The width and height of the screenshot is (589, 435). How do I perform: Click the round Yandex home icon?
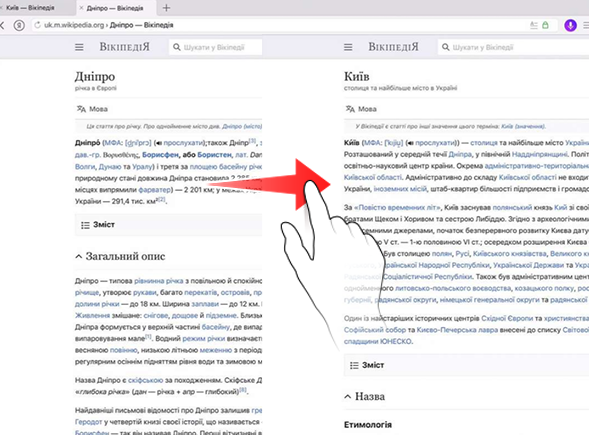[19, 25]
